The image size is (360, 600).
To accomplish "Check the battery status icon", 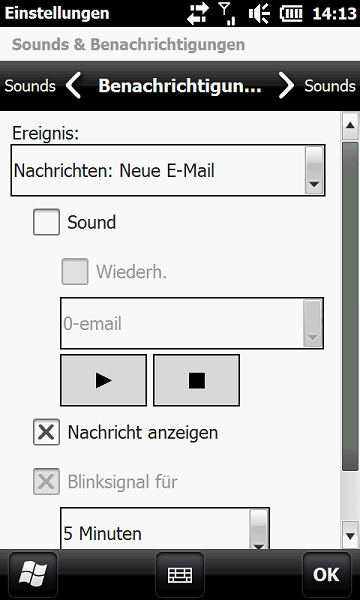I will tap(291, 14).
